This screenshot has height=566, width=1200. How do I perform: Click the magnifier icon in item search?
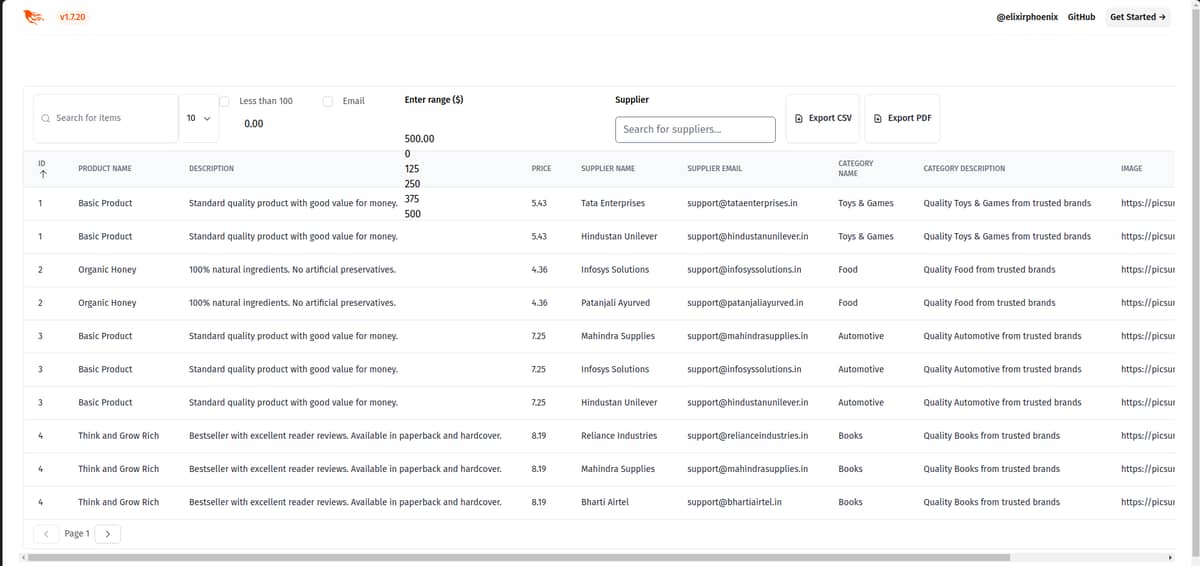(x=45, y=118)
